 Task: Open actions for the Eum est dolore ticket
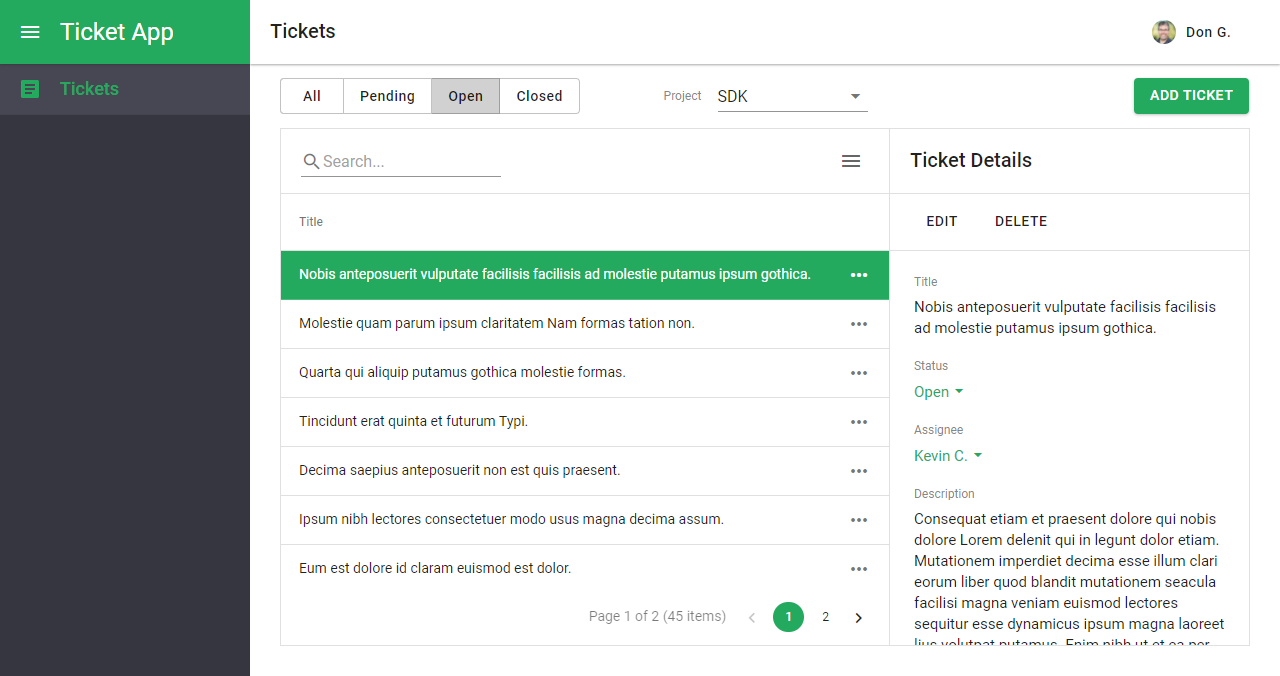pyautogui.click(x=858, y=568)
